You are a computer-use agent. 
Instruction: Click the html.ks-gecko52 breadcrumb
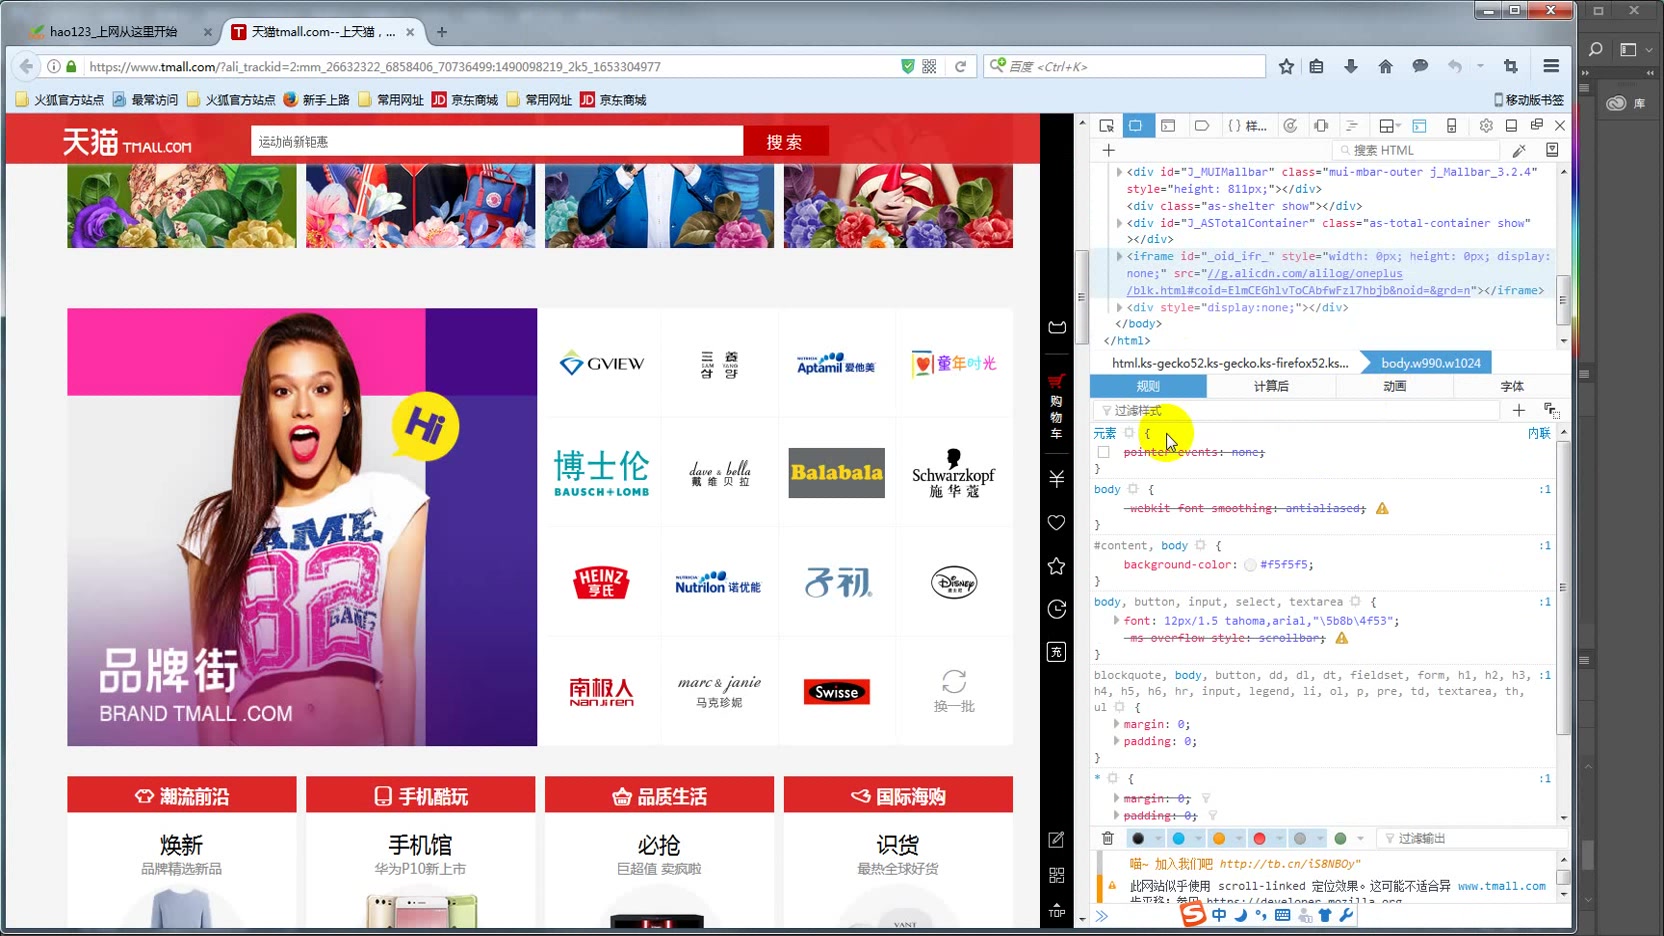(1230, 363)
